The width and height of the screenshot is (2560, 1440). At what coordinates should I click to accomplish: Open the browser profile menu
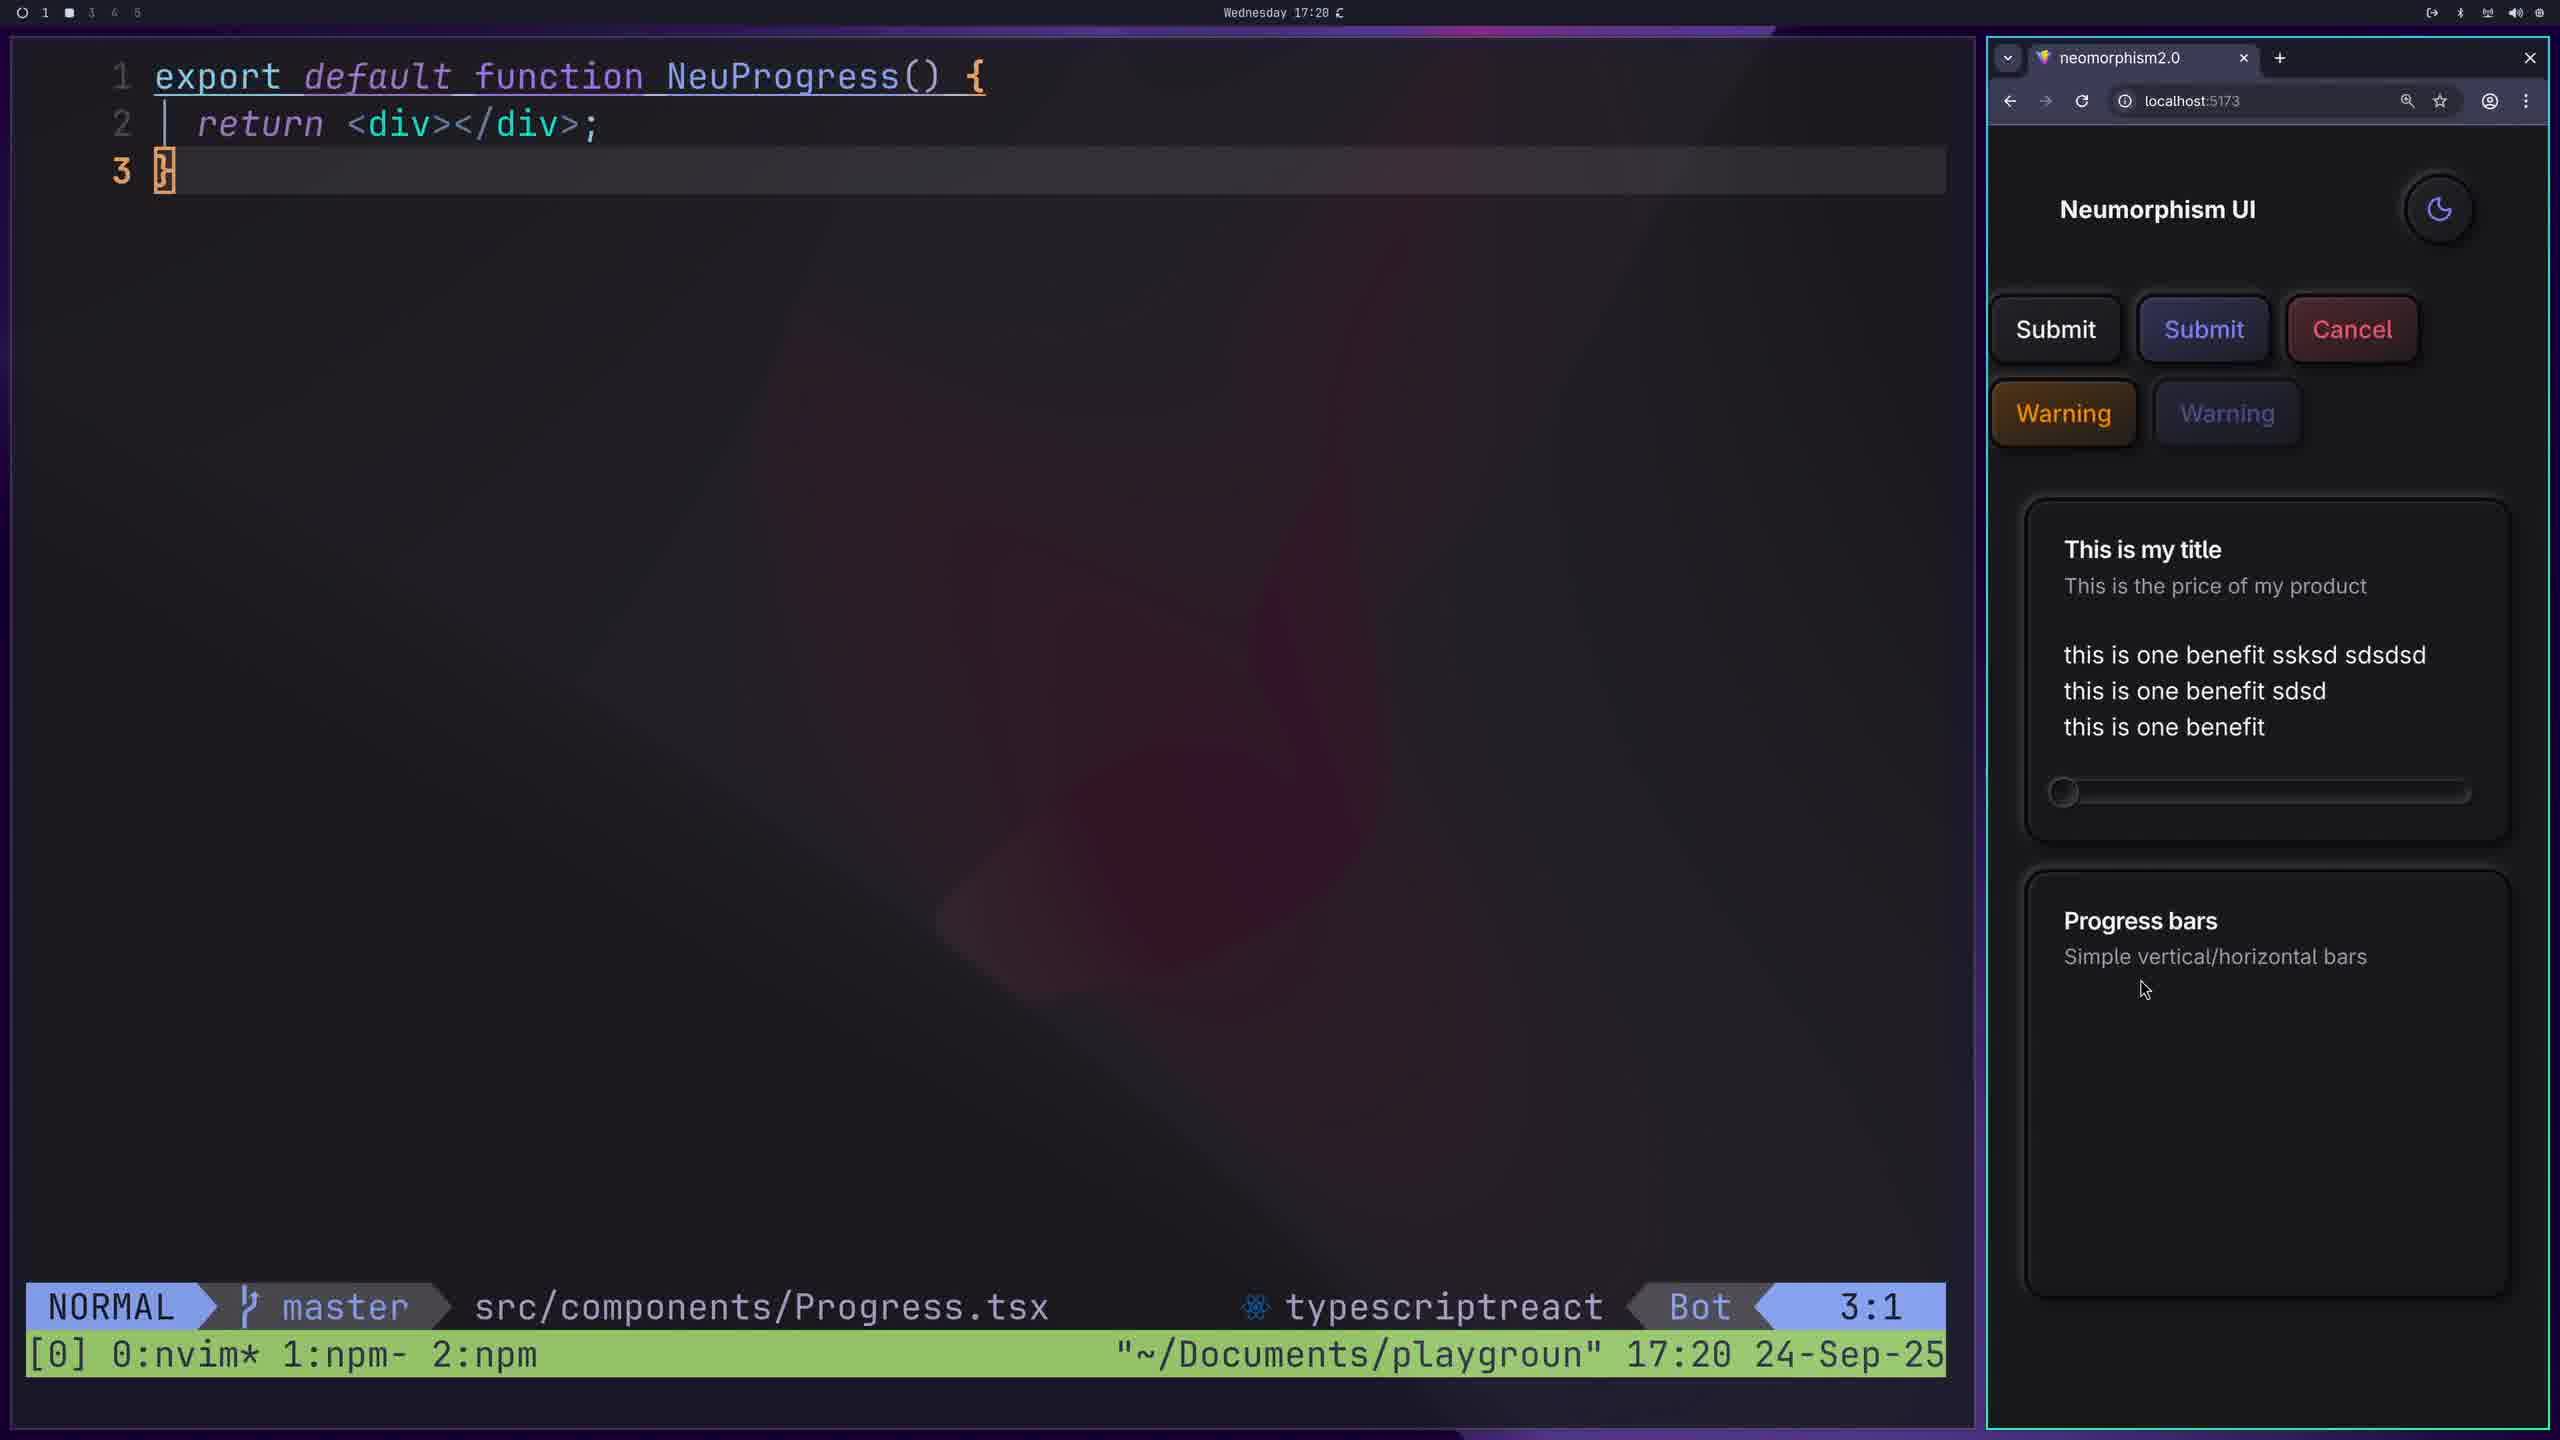coord(2490,101)
